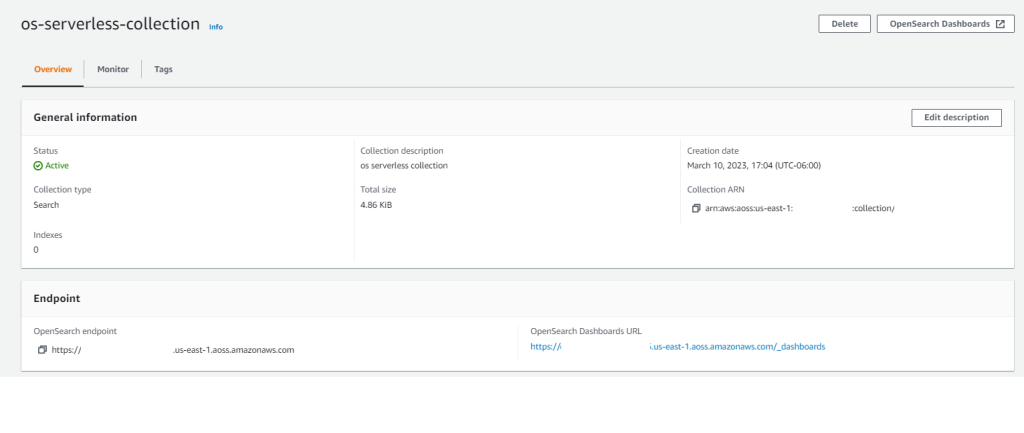Click the external-link icon on OpenSearch Dashboards

pyautogui.click(x=999, y=24)
